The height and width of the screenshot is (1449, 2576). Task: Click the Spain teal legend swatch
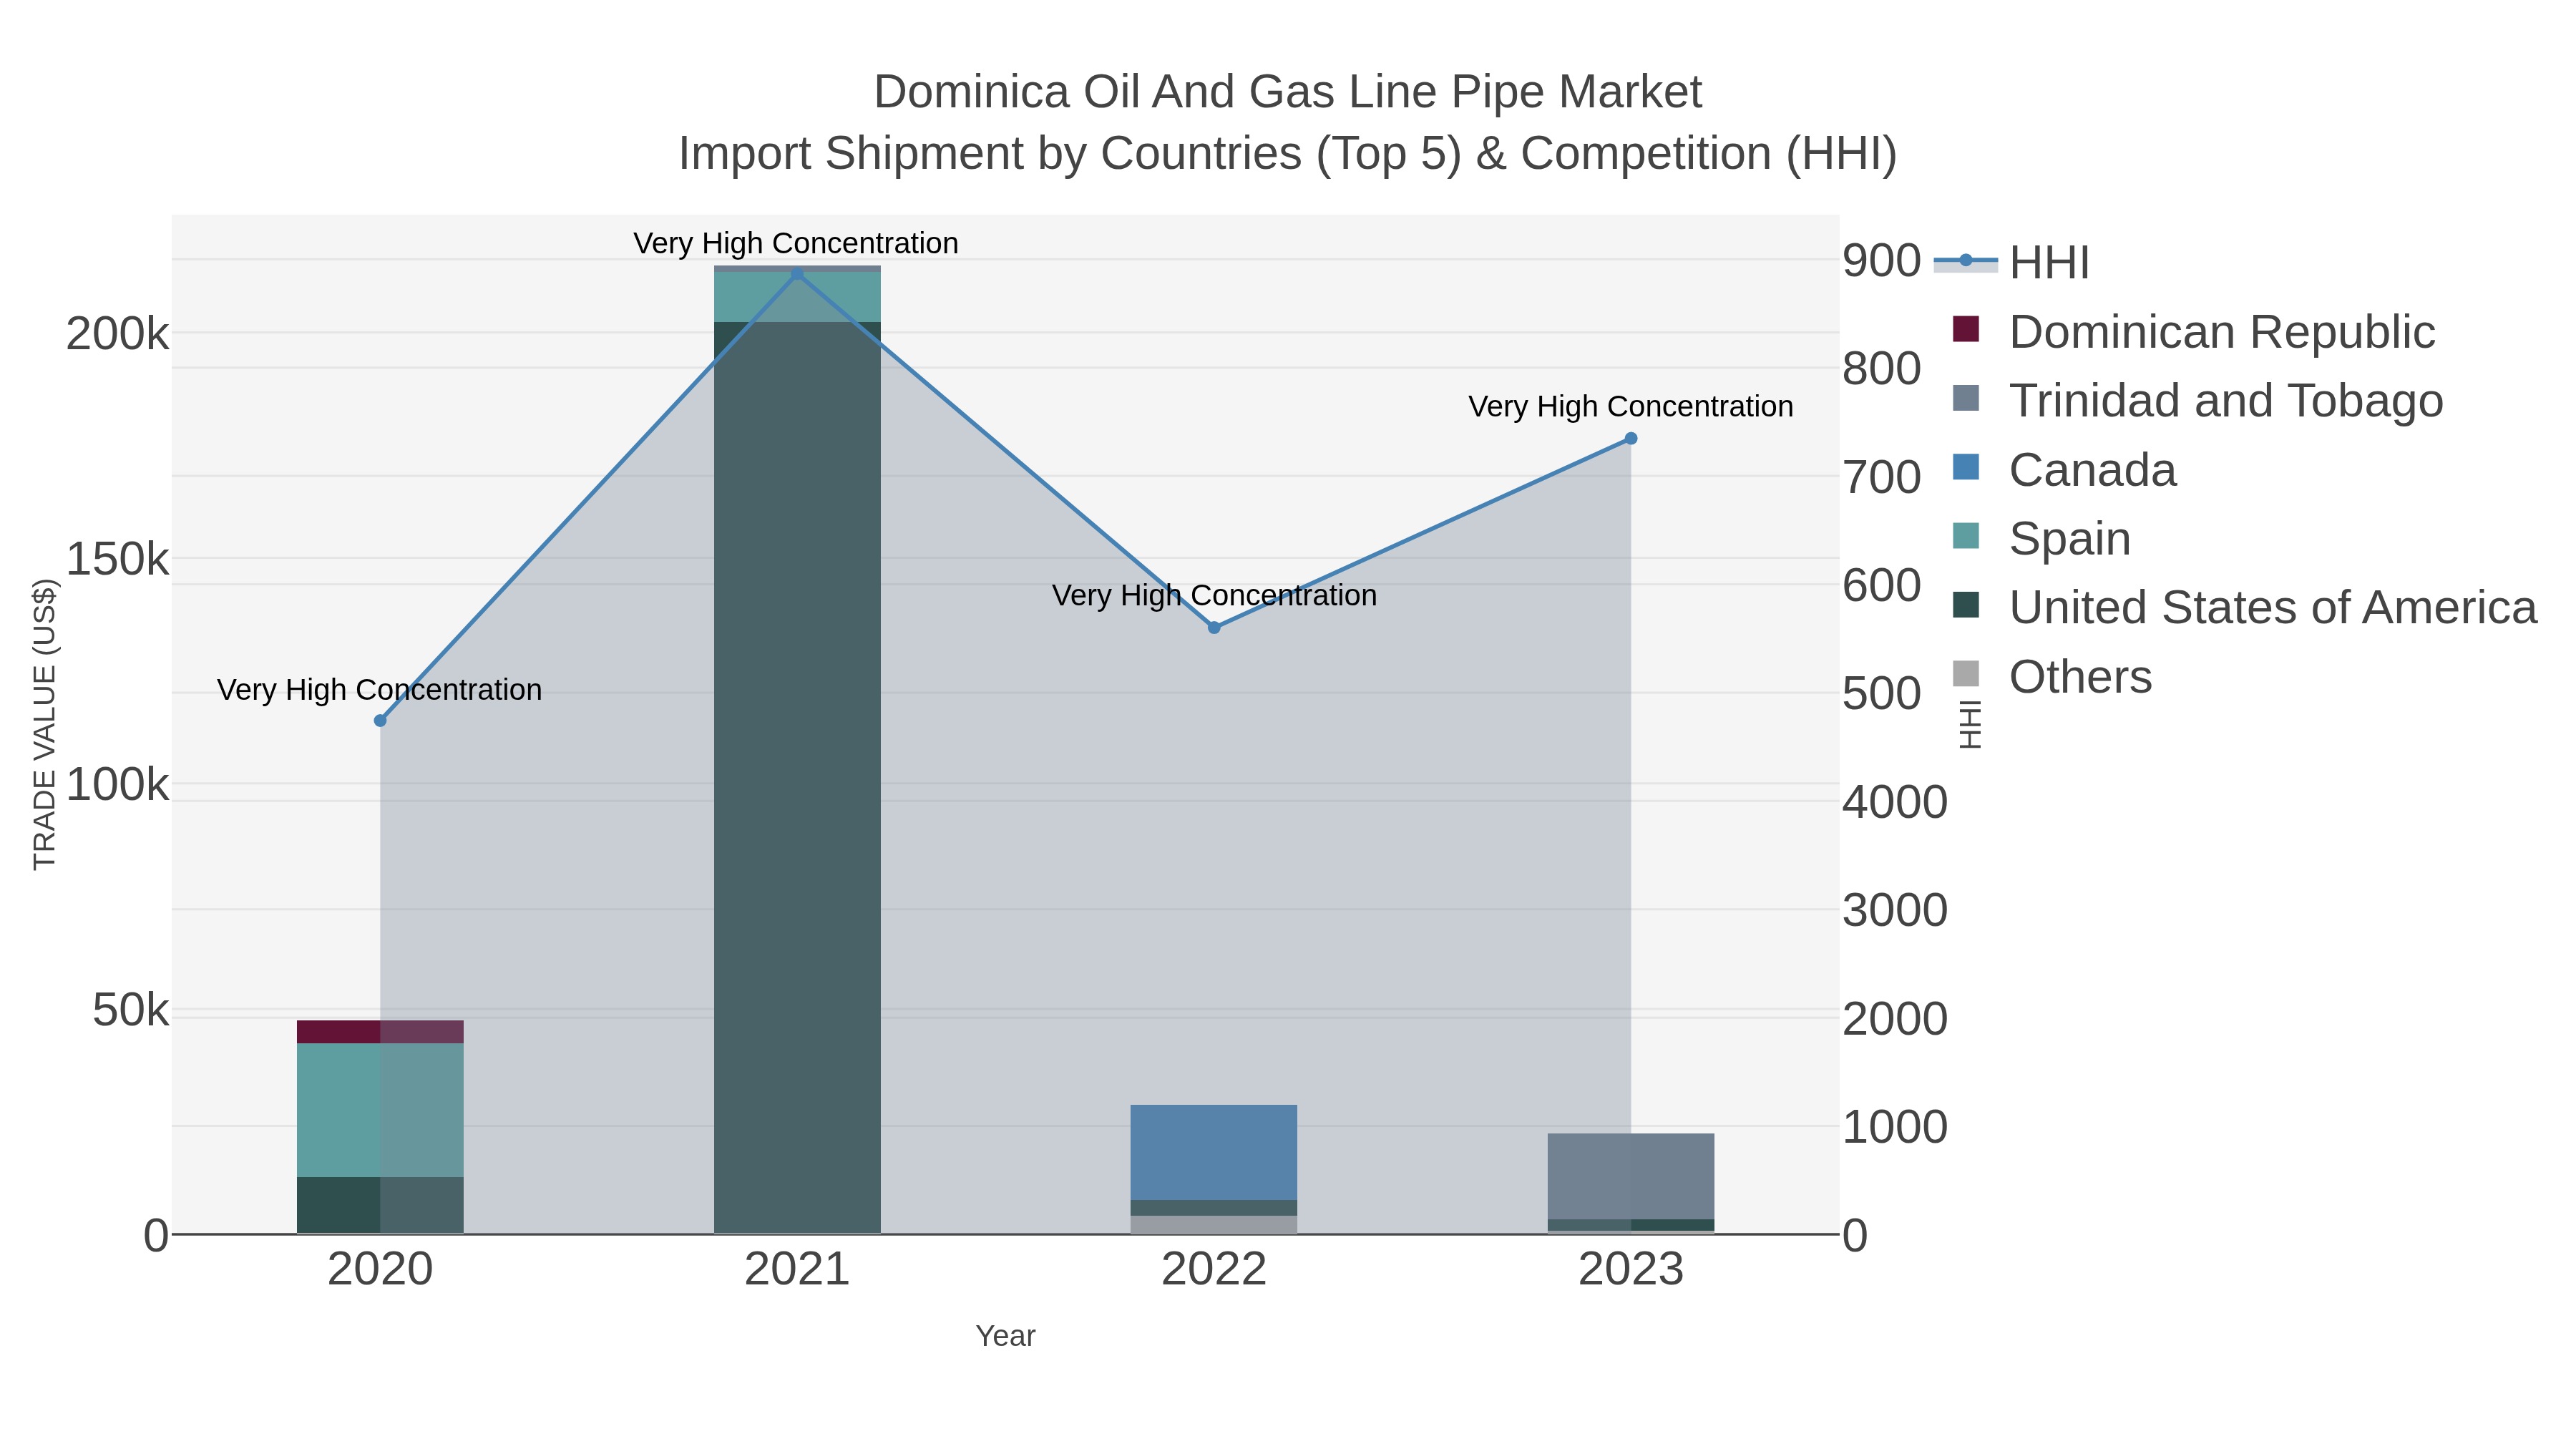(1966, 536)
